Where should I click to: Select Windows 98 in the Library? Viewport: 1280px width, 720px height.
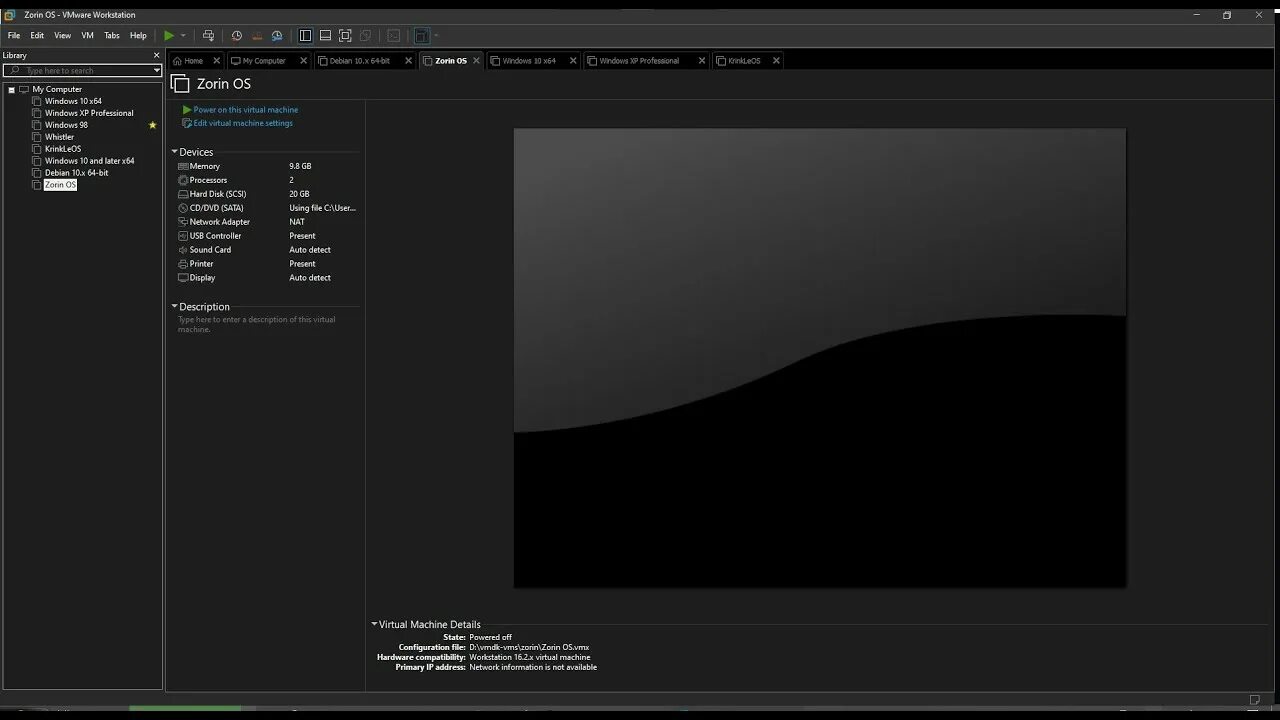pos(66,125)
